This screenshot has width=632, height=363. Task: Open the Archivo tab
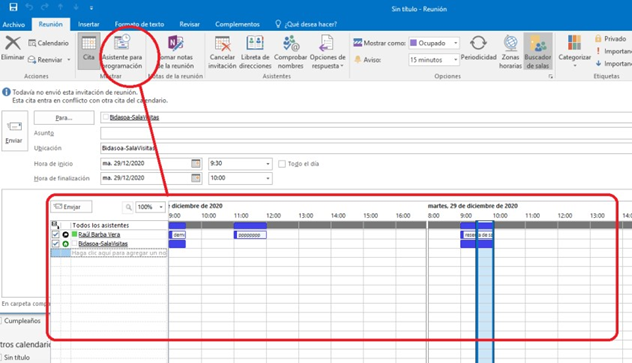(x=14, y=25)
